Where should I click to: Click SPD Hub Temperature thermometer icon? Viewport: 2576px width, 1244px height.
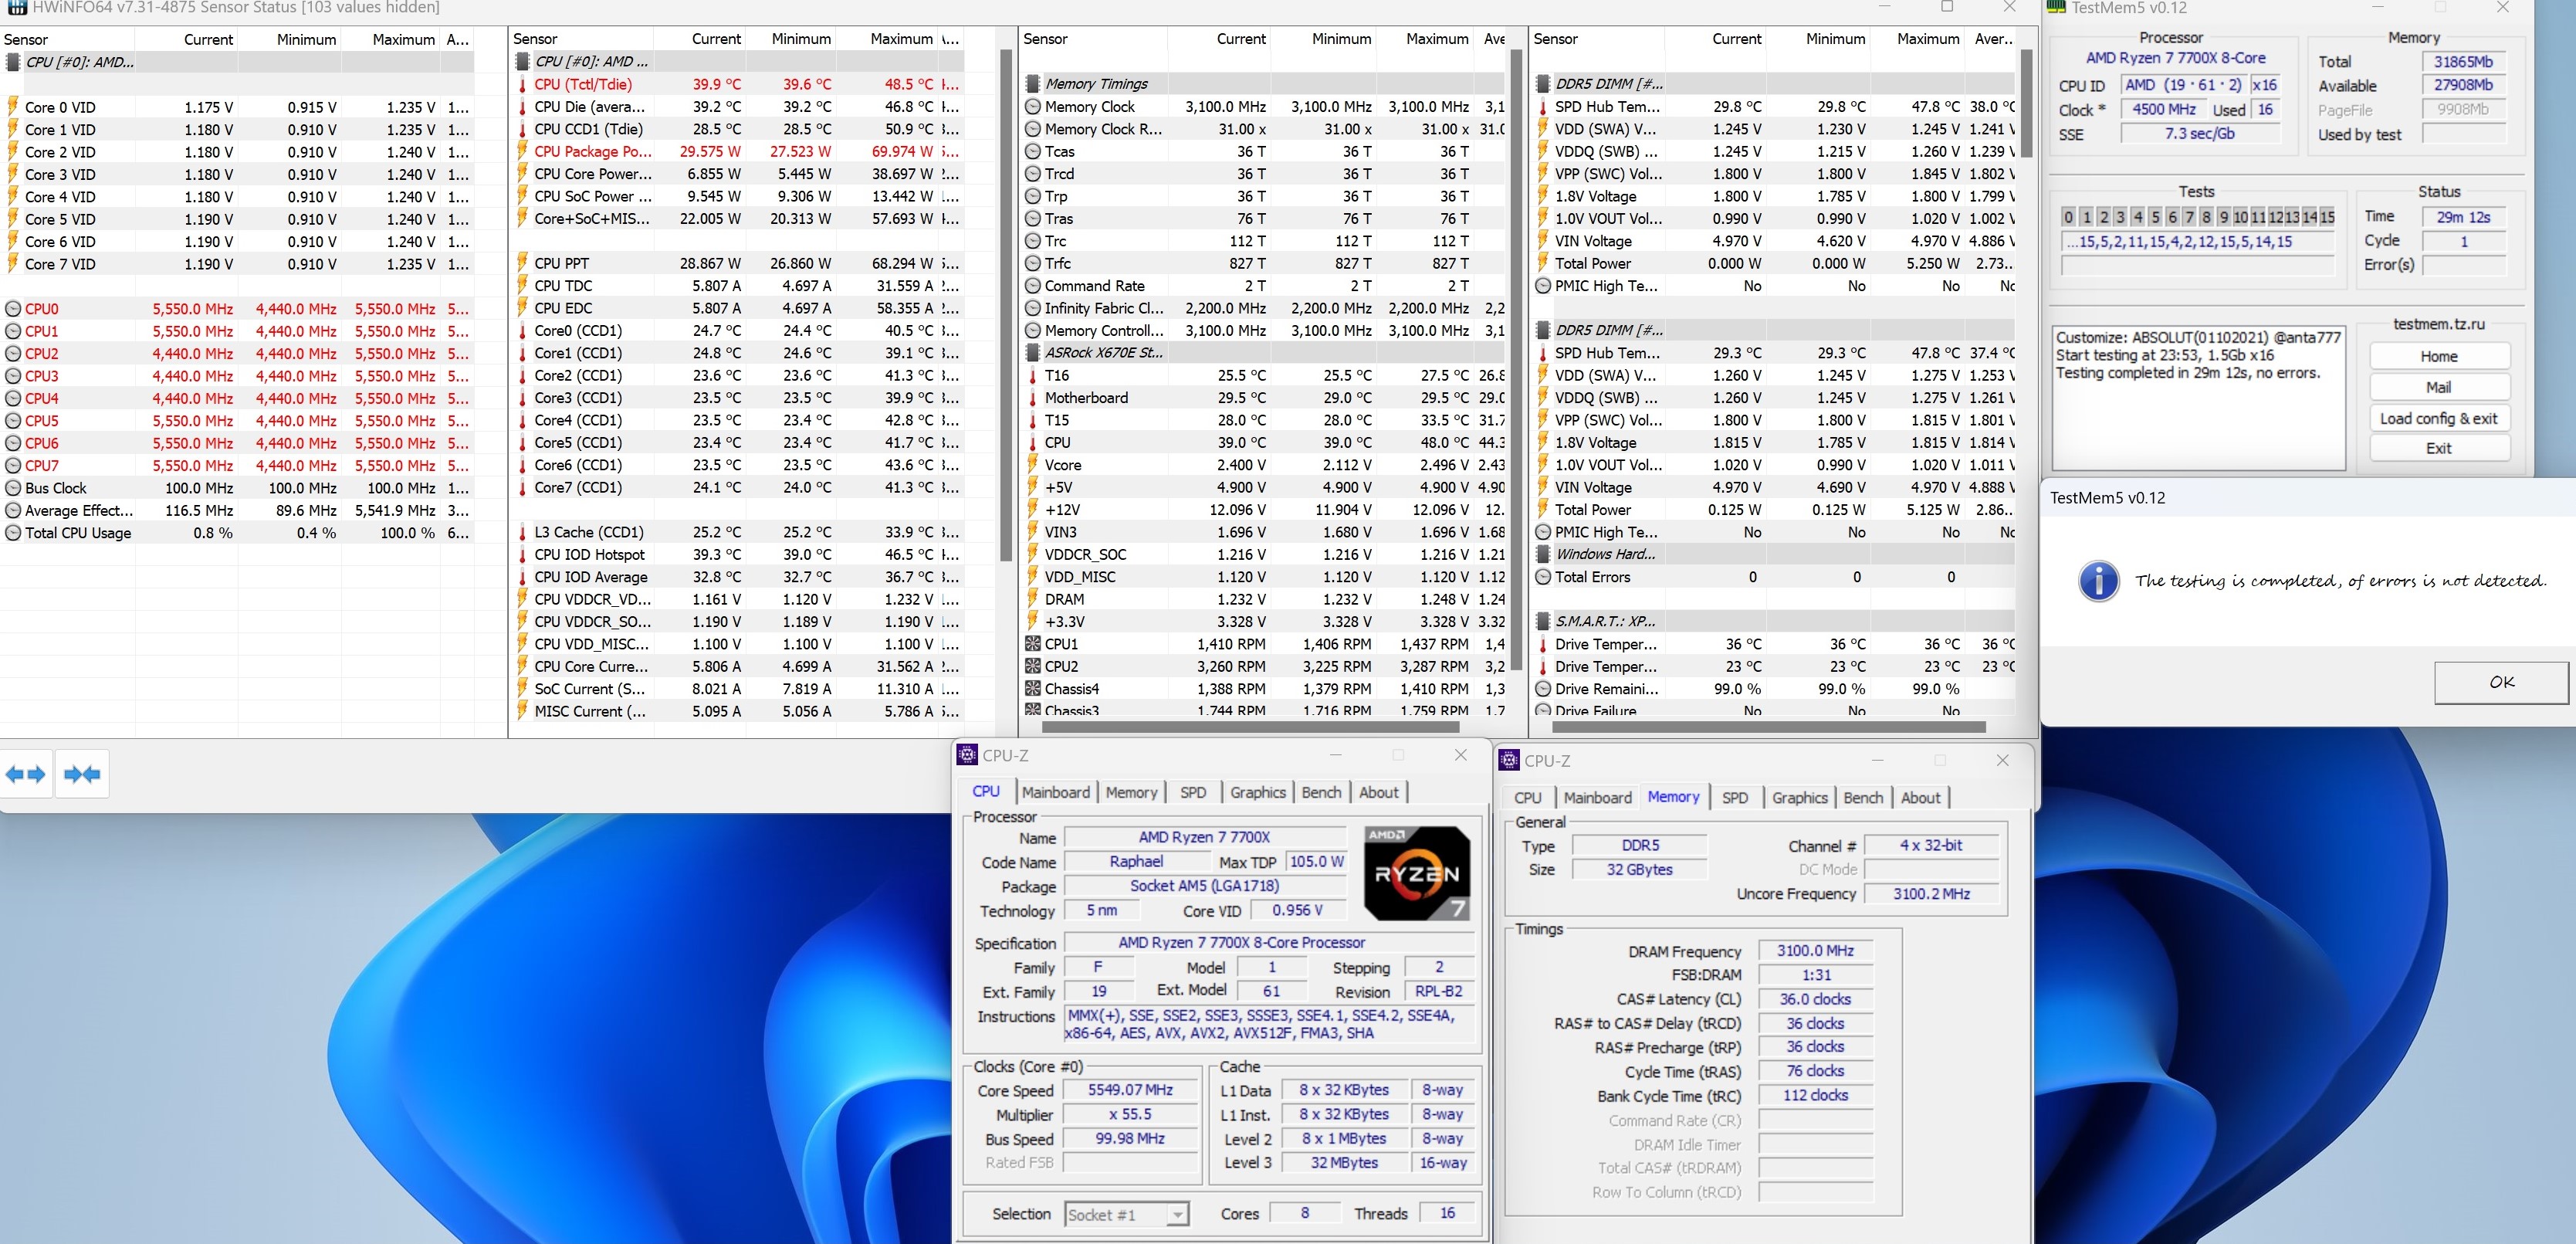coord(1543,107)
